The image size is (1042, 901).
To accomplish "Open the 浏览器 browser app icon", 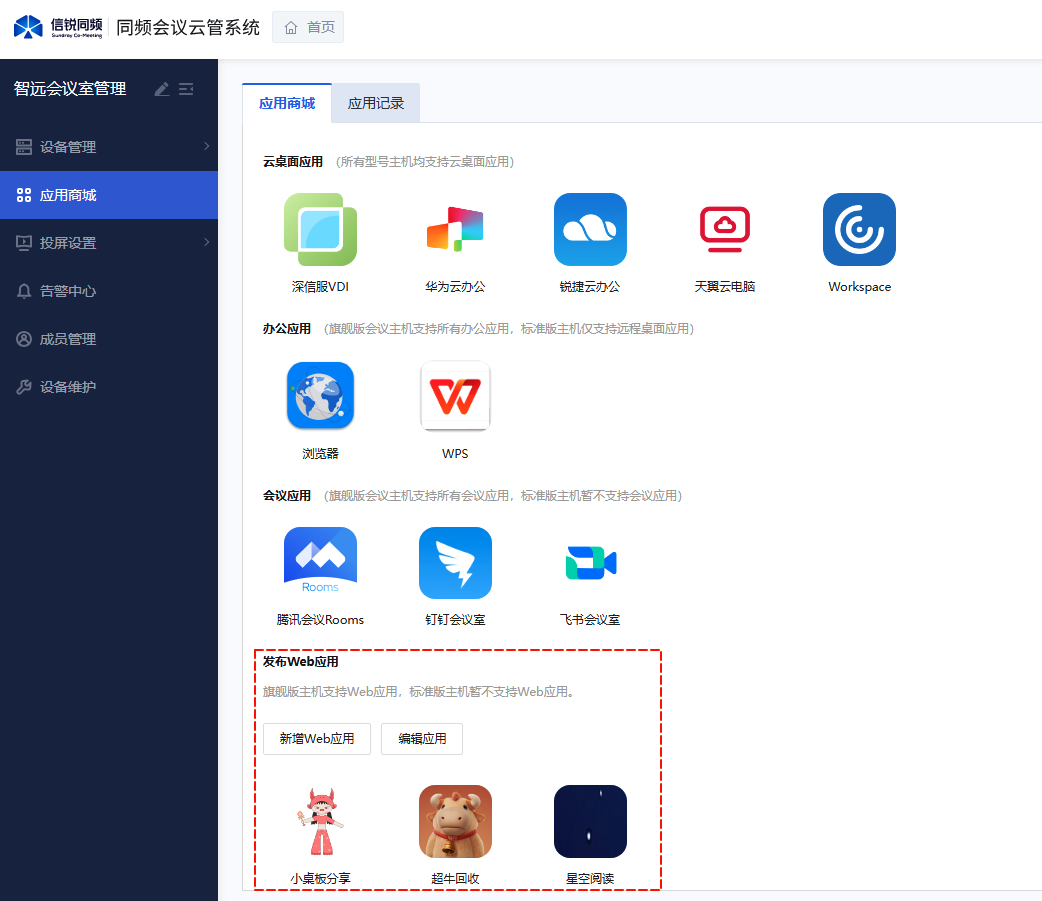I will point(320,397).
